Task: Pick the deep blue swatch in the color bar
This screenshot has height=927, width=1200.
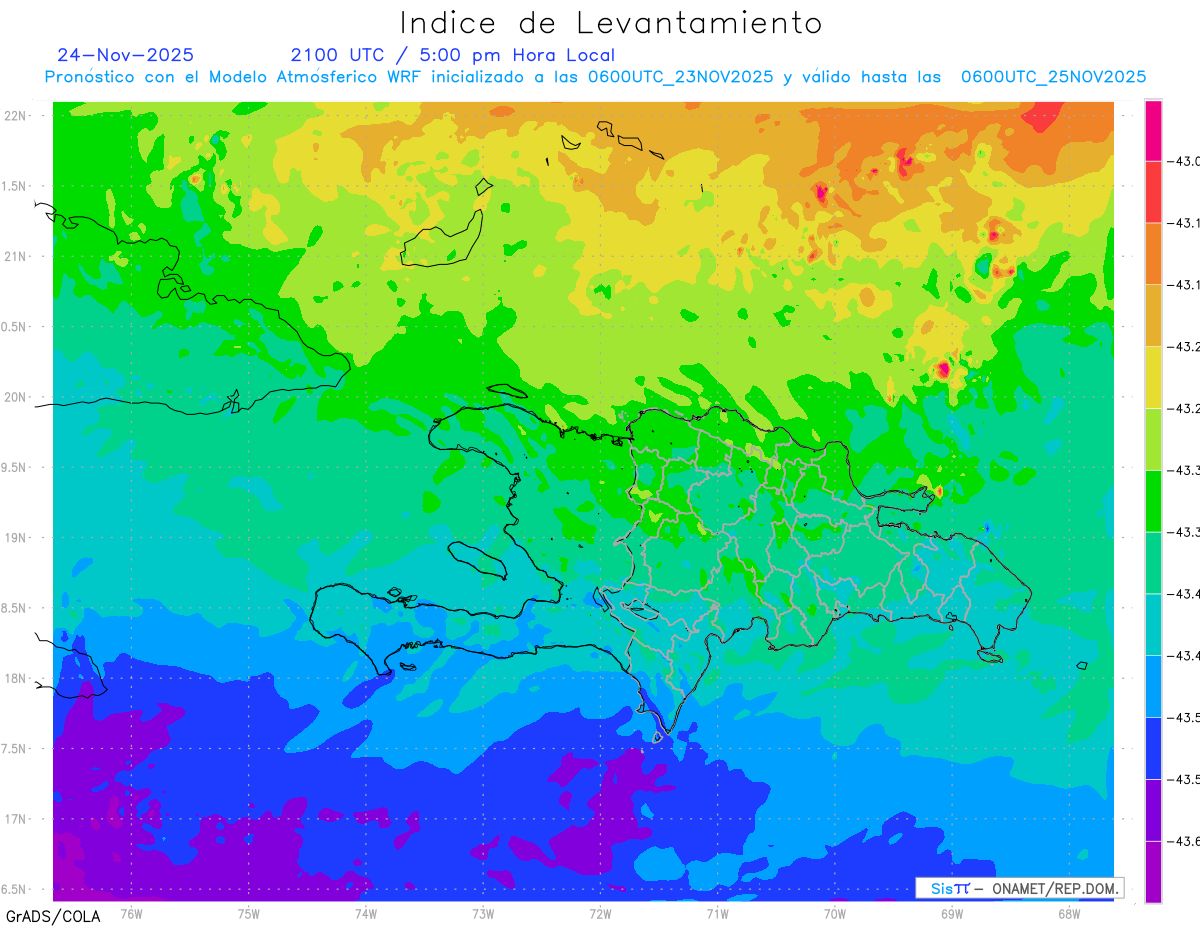Action: [1153, 748]
